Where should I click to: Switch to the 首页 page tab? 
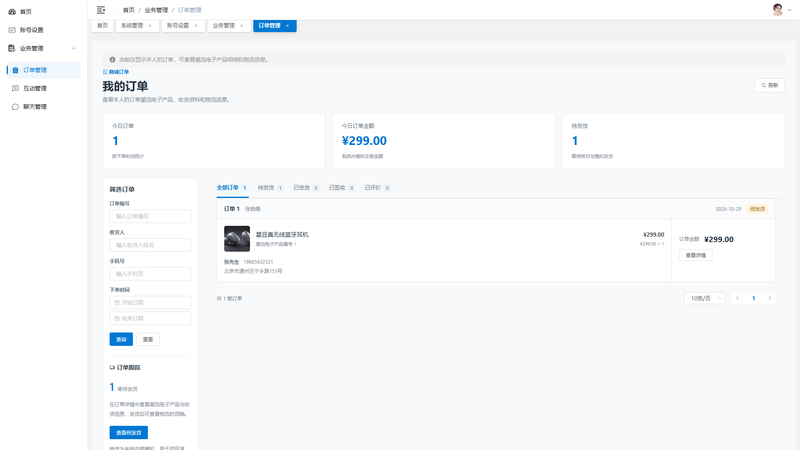tap(103, 26)
